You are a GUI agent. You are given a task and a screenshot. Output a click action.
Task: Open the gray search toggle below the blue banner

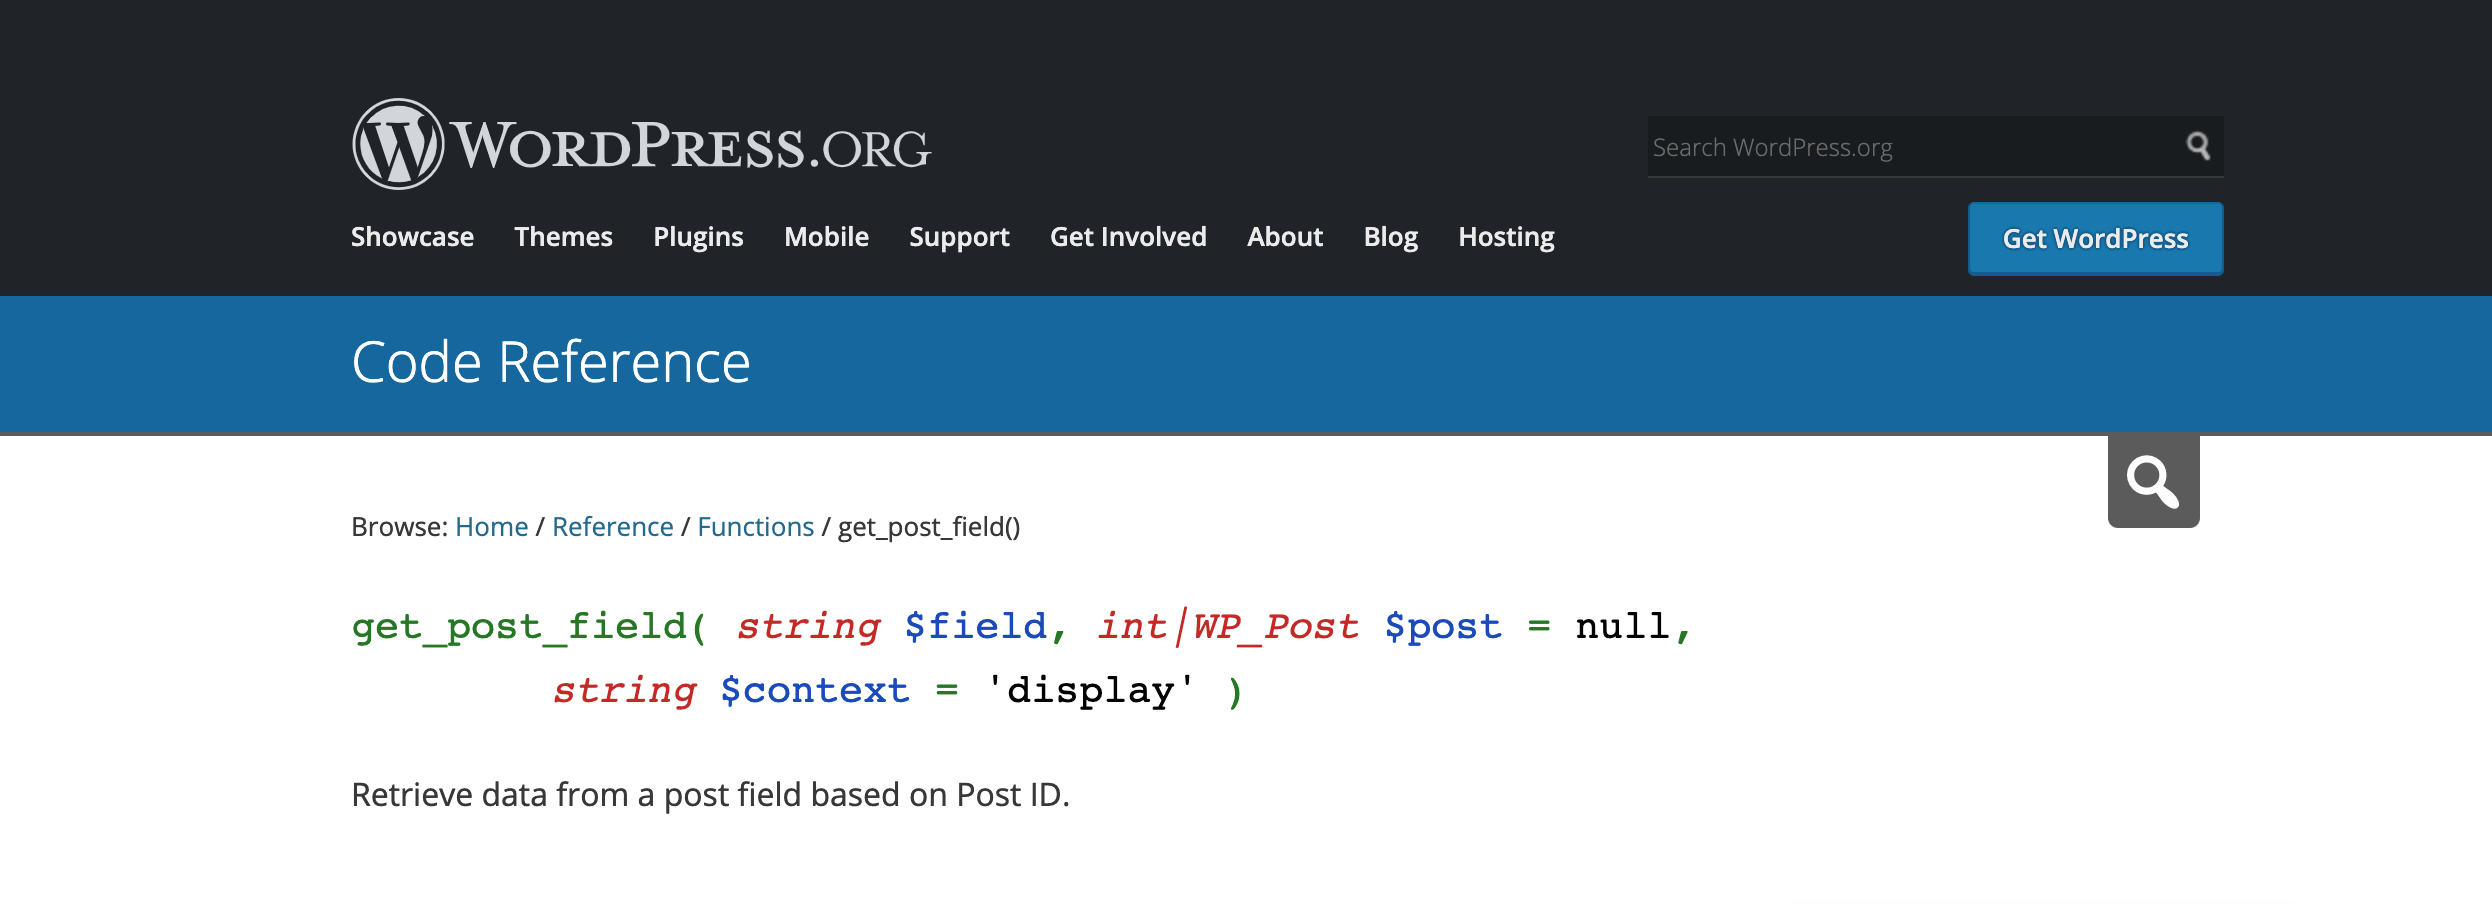2152,481
